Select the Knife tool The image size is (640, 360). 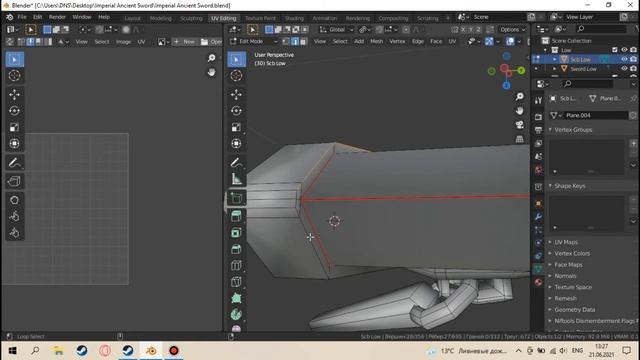(x=236, y=282)
